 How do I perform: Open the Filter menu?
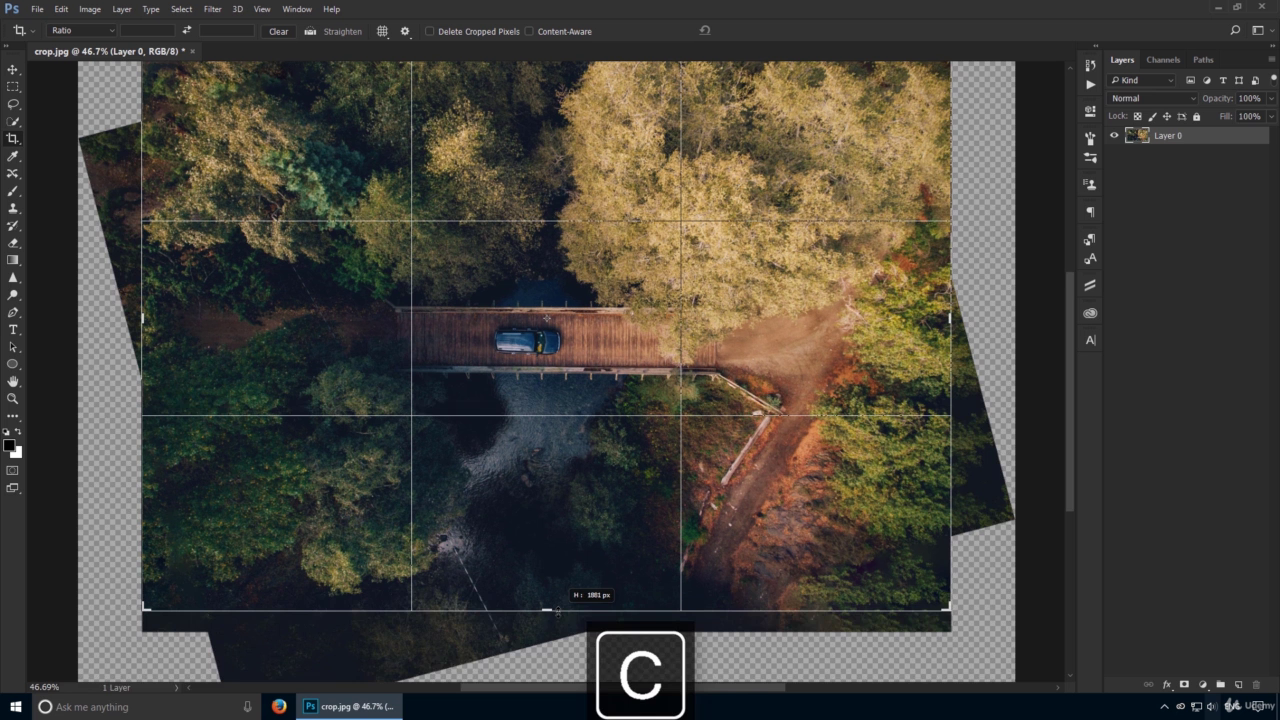point(212,9)
